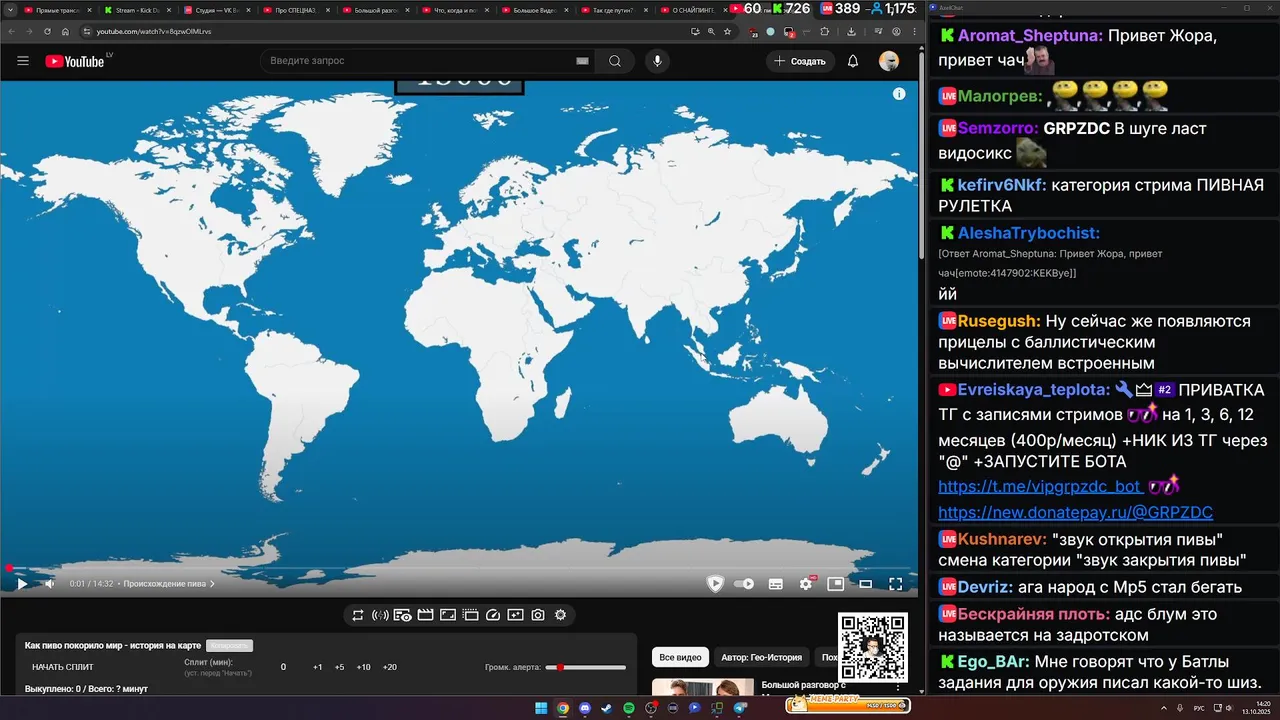Play the video
The height and width of the screenshot is (720, 1280).
(22, 584)
